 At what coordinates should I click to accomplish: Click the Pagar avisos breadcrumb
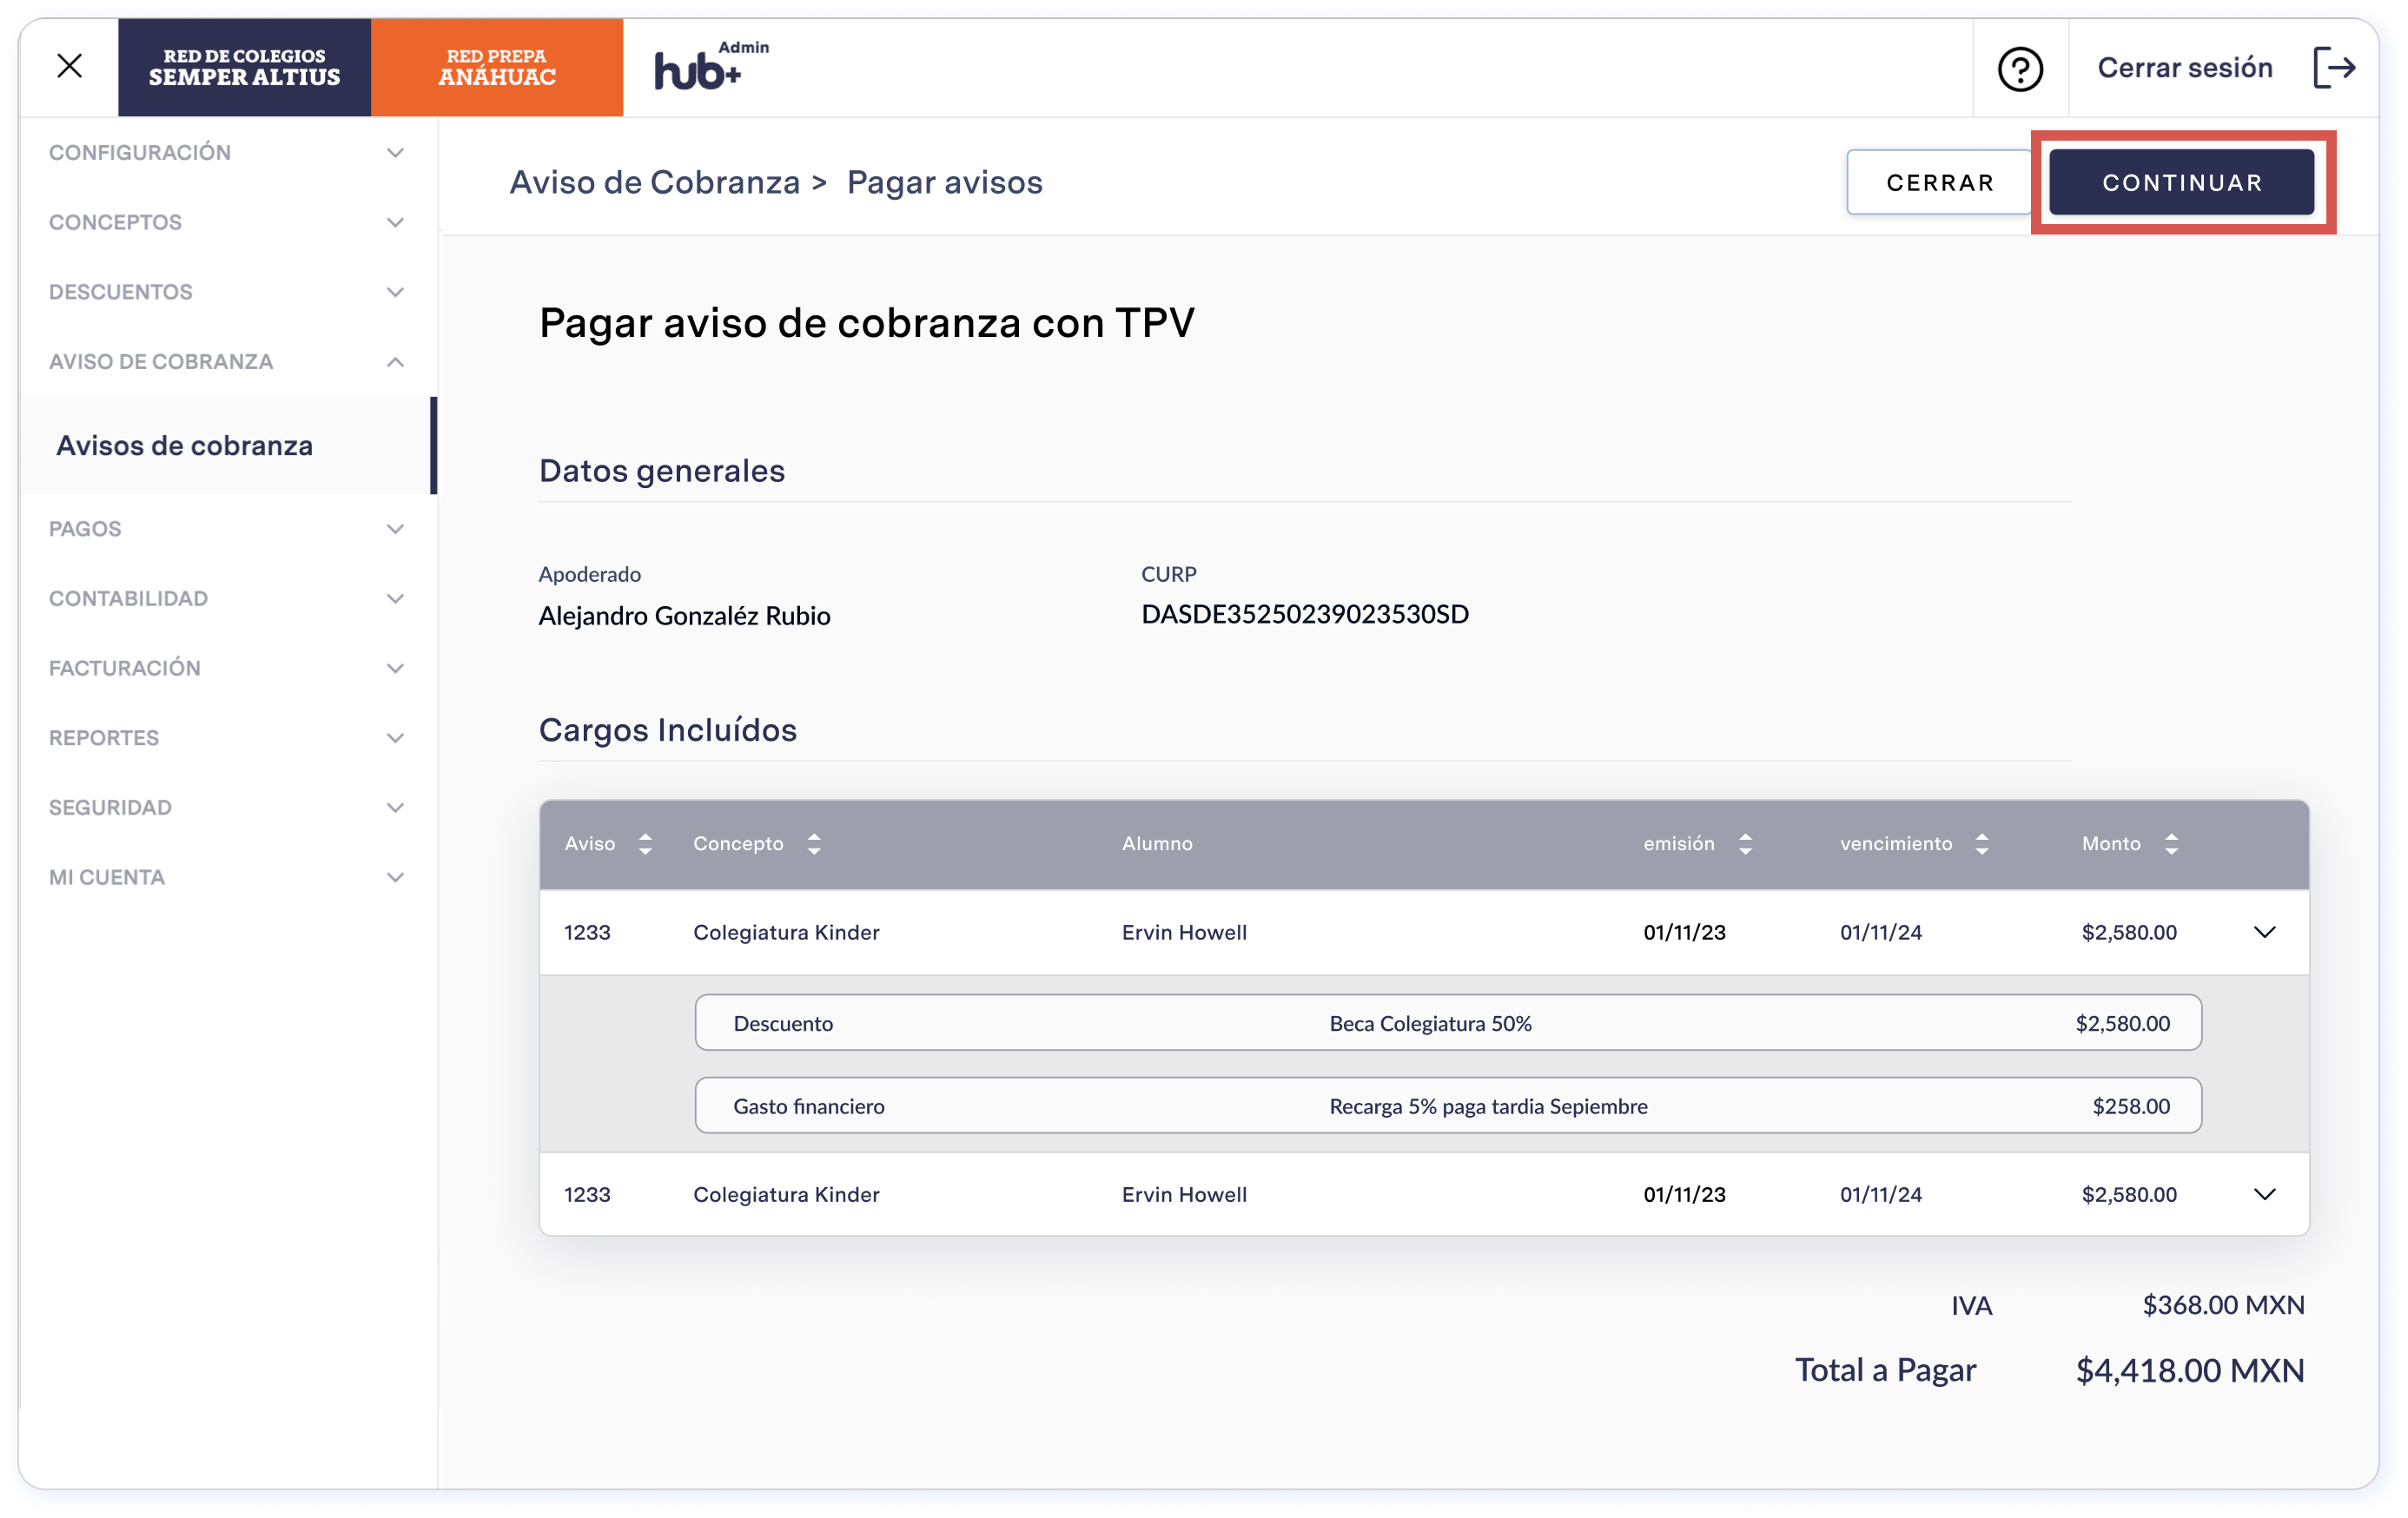[944, 182]
